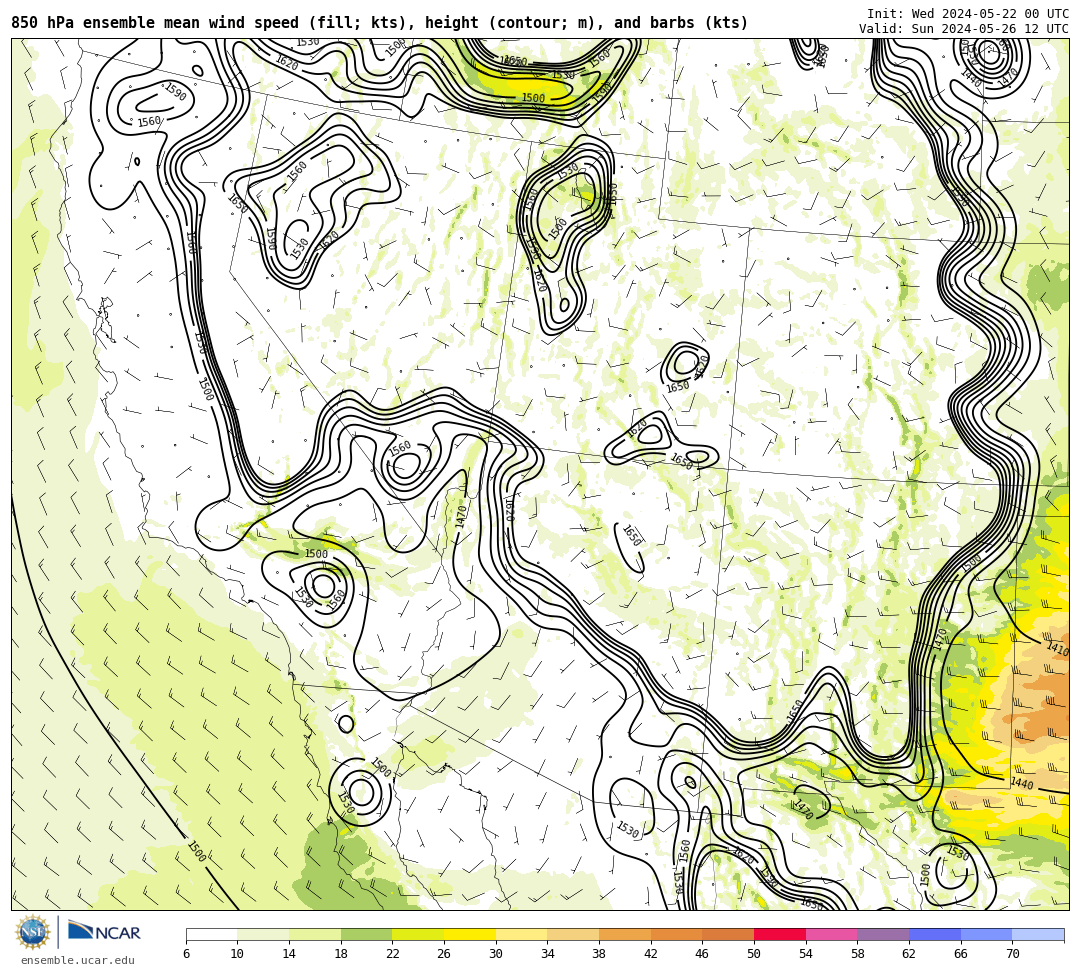Pick the dark orange 46–50 kts swatch
The image size is (1080, 973).
click(728, 934)
